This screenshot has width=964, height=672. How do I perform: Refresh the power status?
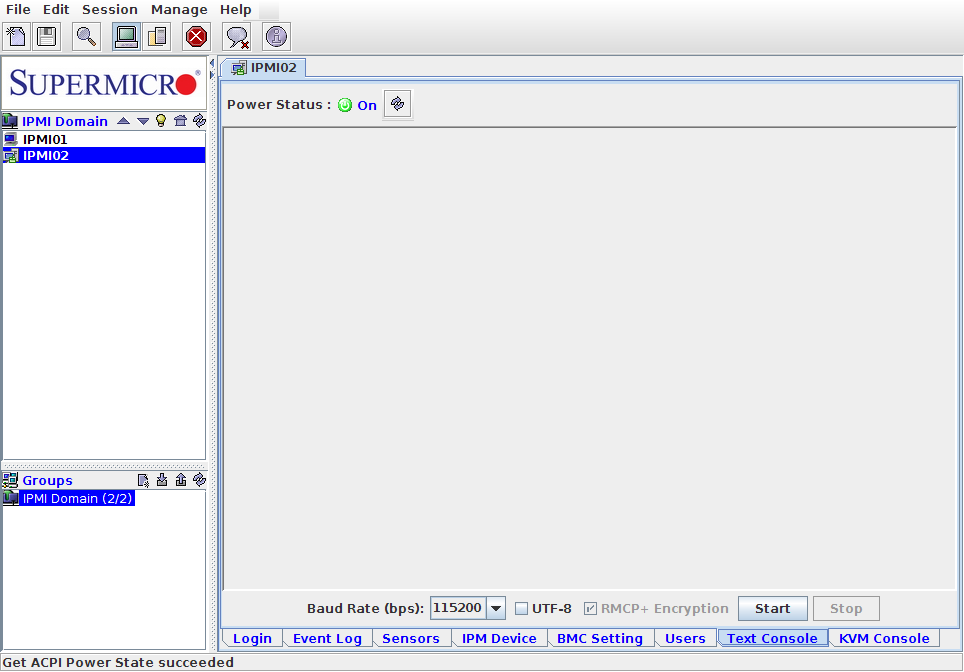coord(398,104)
